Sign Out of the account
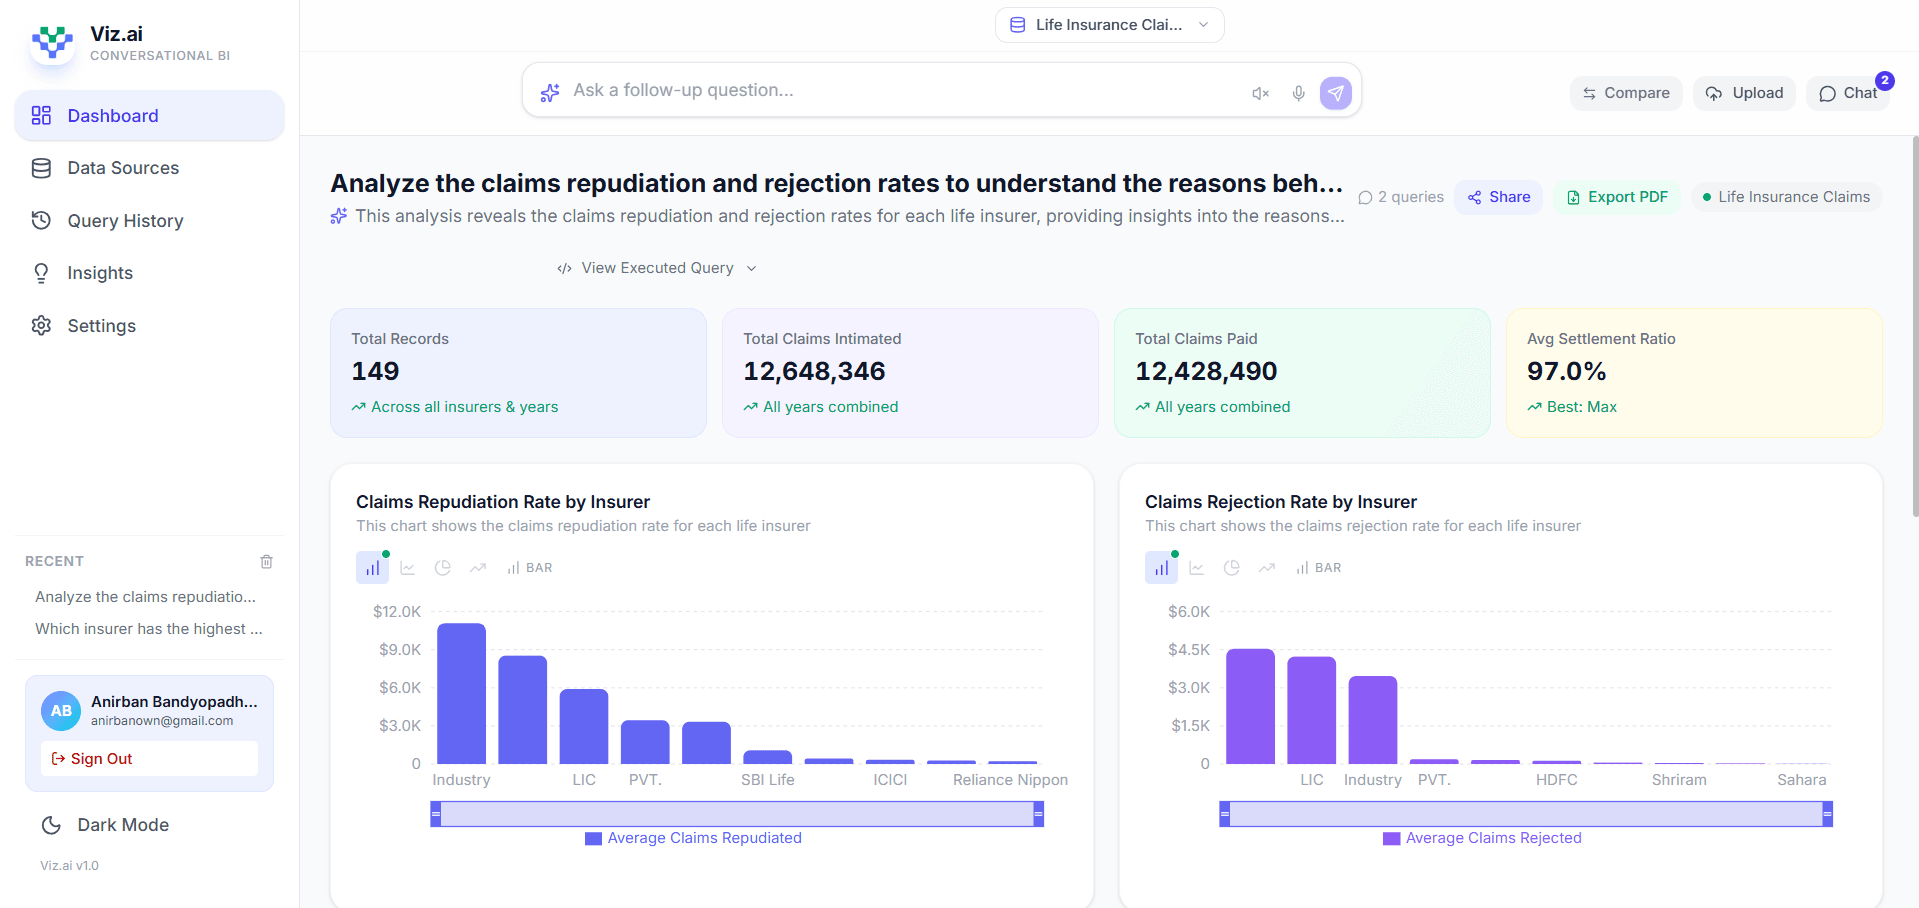Viewport: 1919px width, 908px height. (x=148, y=758)
